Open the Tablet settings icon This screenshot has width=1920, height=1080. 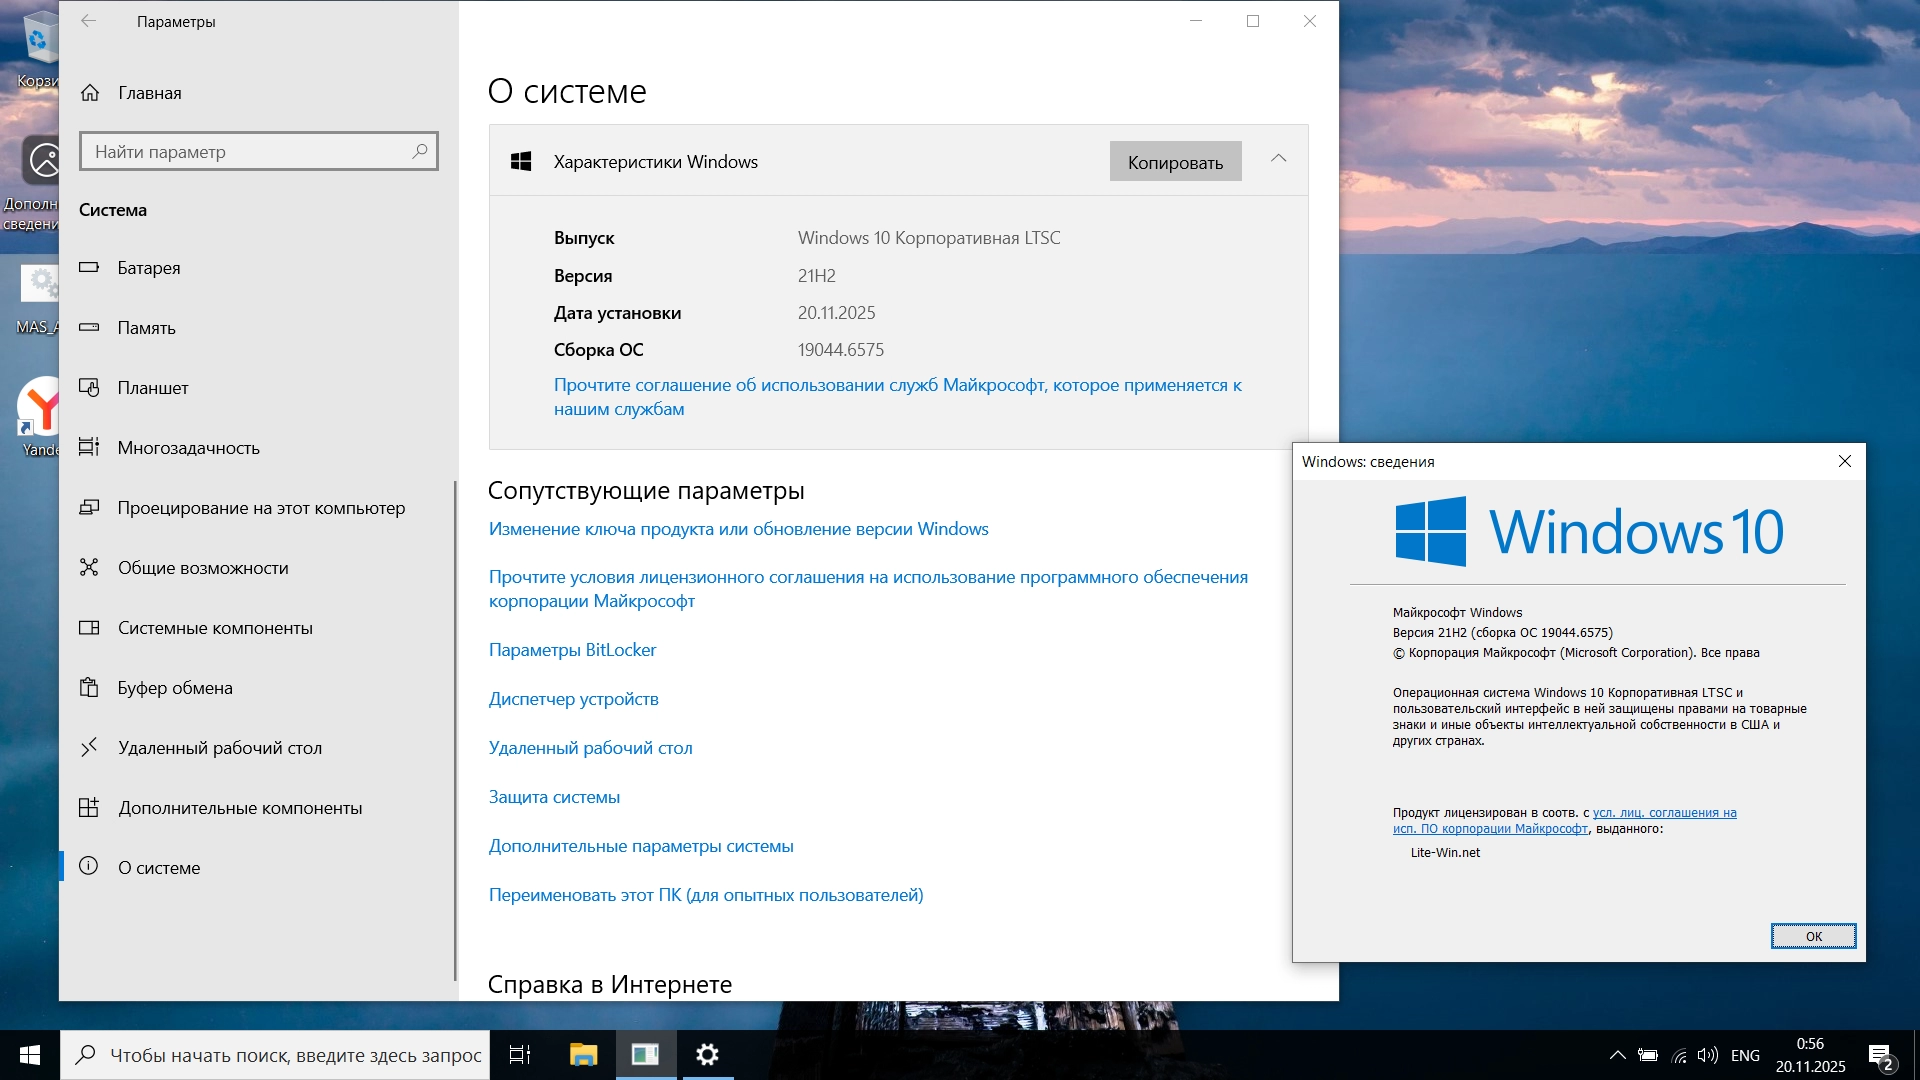pyautogui.click(x=89, y=387)
